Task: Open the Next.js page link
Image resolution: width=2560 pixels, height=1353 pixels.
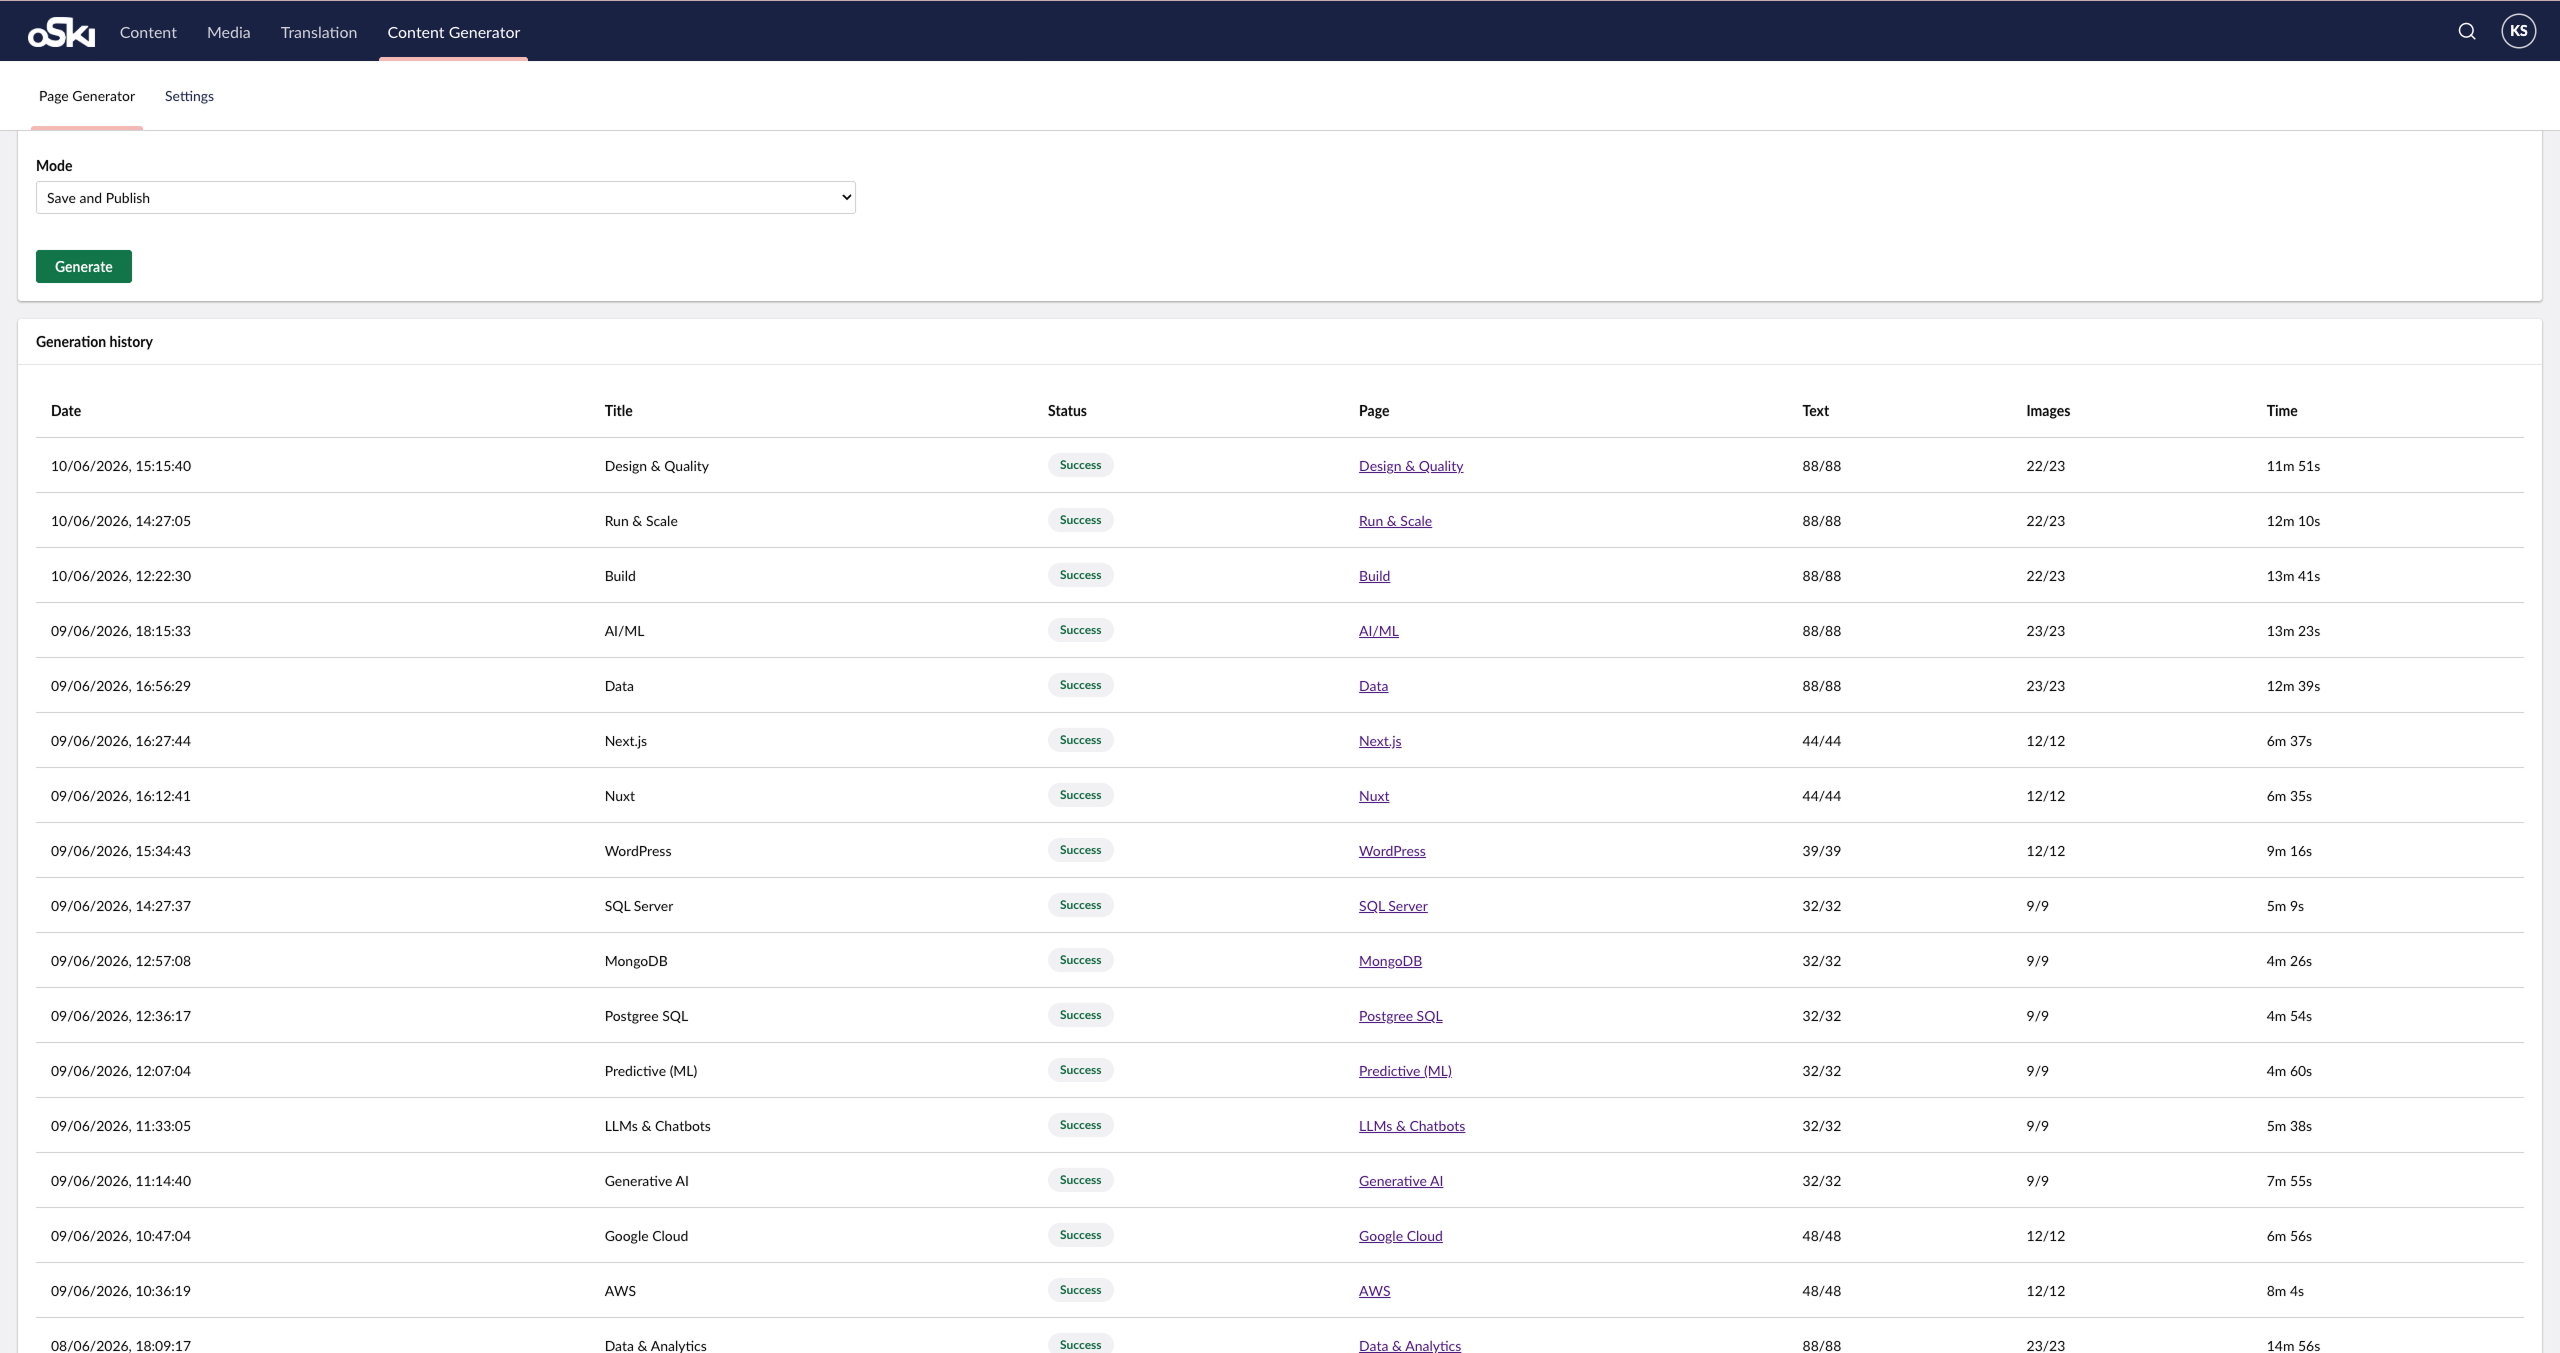Action: tap(1380, 741)
